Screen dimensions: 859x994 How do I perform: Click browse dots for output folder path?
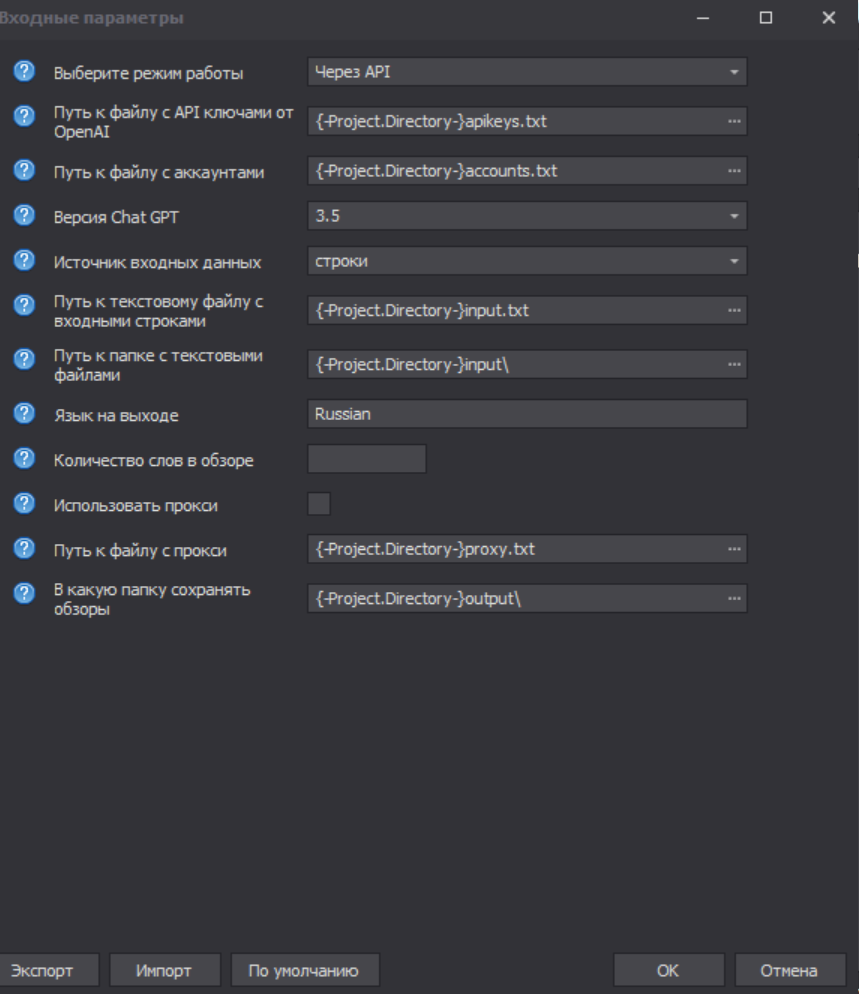pos(735,599)
